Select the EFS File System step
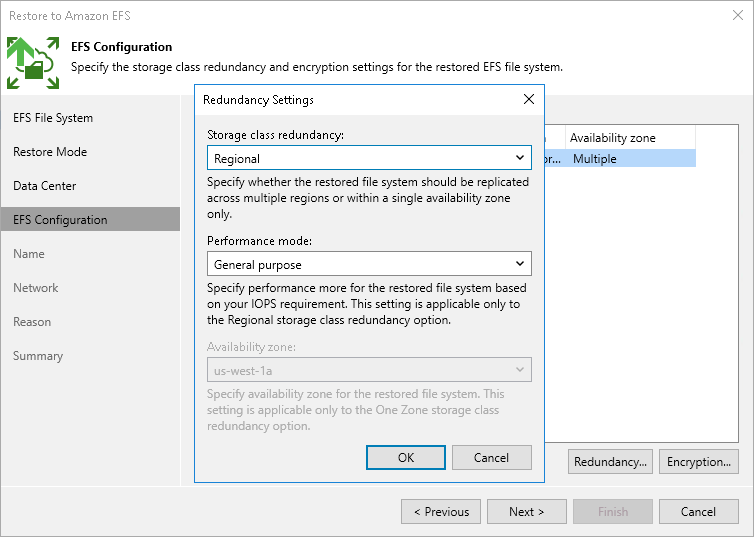754x537 pixels. 53,118
